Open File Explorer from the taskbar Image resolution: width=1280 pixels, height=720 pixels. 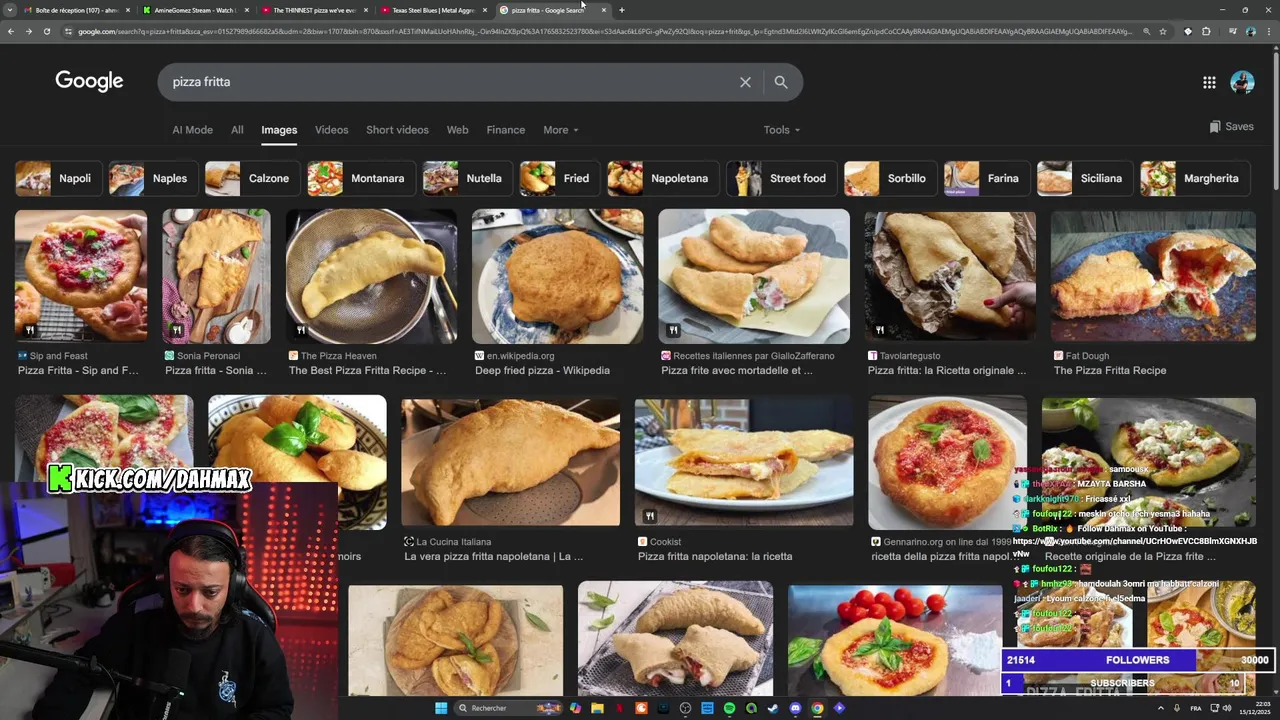tap(597, 708)
